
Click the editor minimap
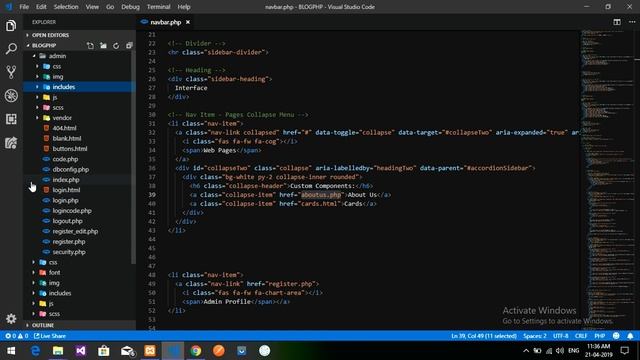click(607, 180)
